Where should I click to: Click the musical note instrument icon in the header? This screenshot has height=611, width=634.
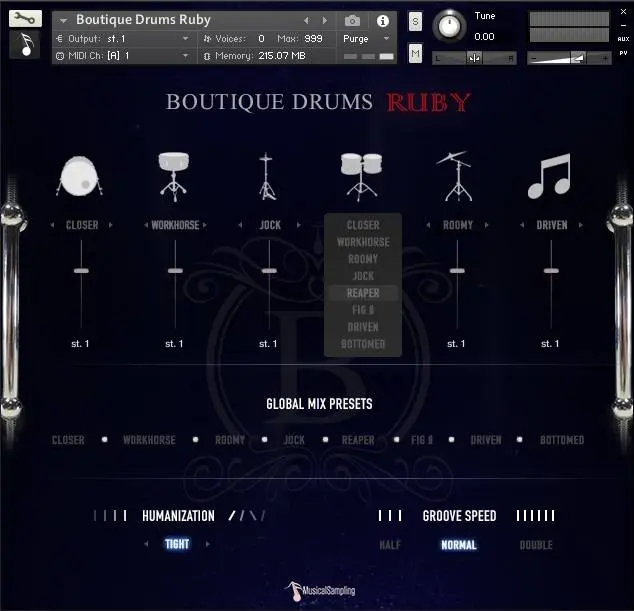(25, 44)
